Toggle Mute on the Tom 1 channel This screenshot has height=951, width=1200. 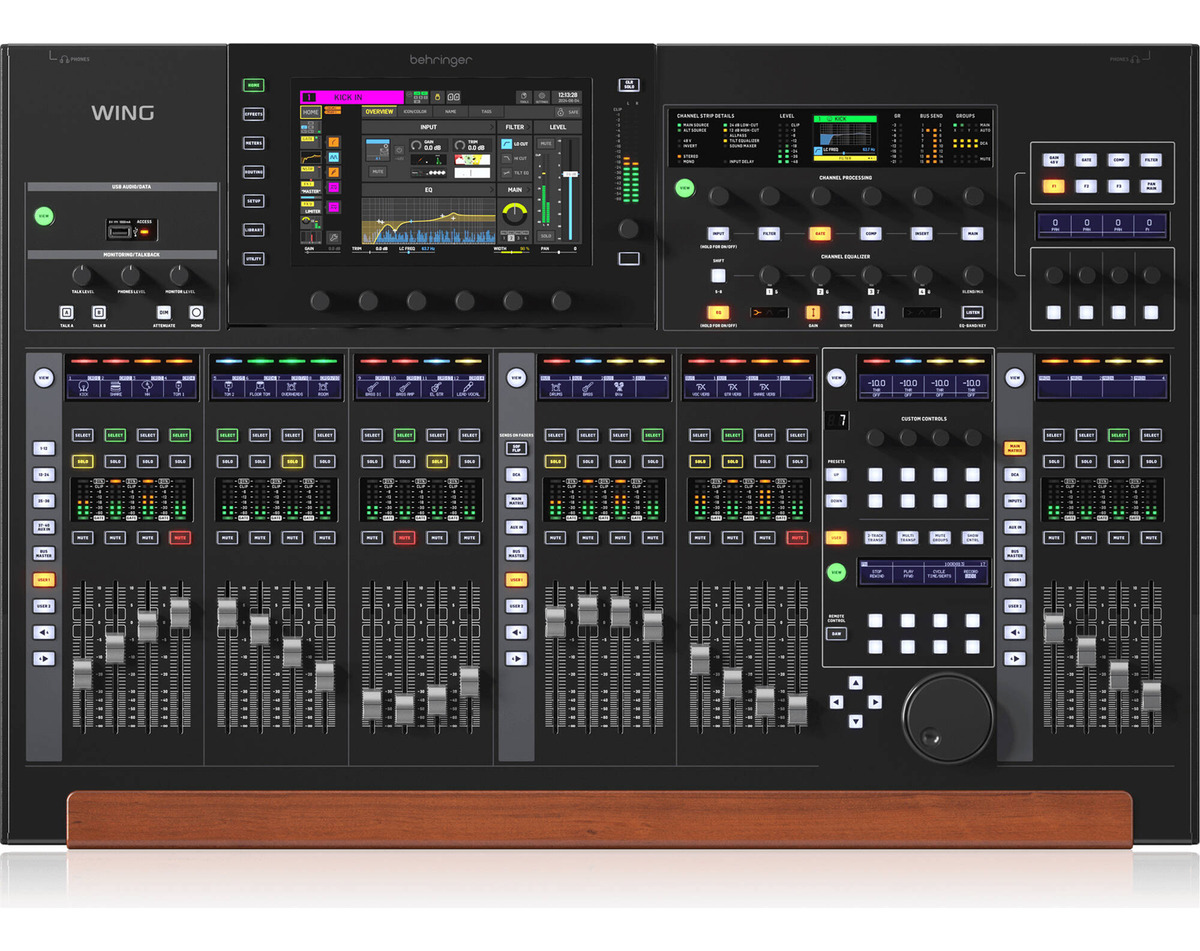coord(180,538)
